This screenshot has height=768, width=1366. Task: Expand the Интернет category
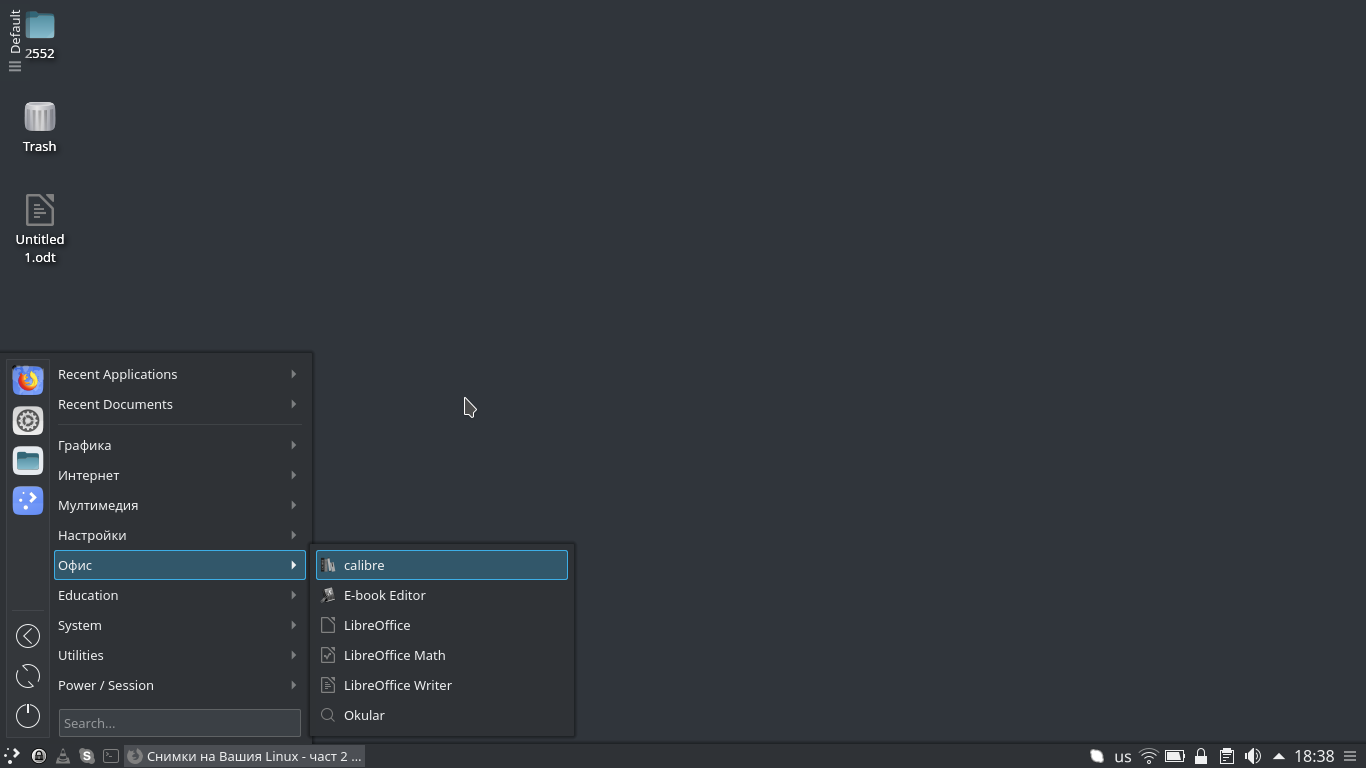[179, 475]
